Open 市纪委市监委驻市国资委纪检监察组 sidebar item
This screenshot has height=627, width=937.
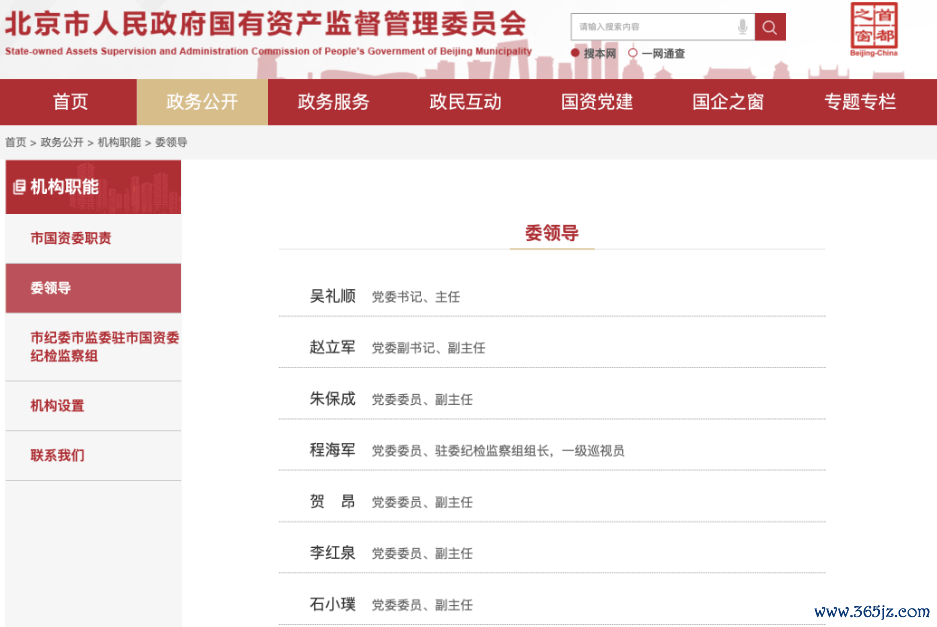[x=104, y=347]
